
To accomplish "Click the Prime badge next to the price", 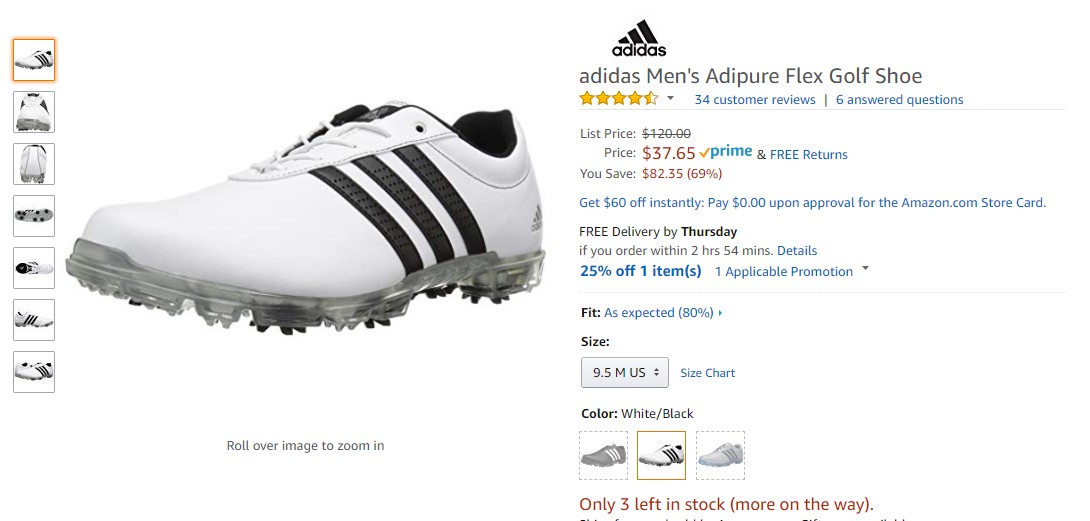I will click(726, 153).
